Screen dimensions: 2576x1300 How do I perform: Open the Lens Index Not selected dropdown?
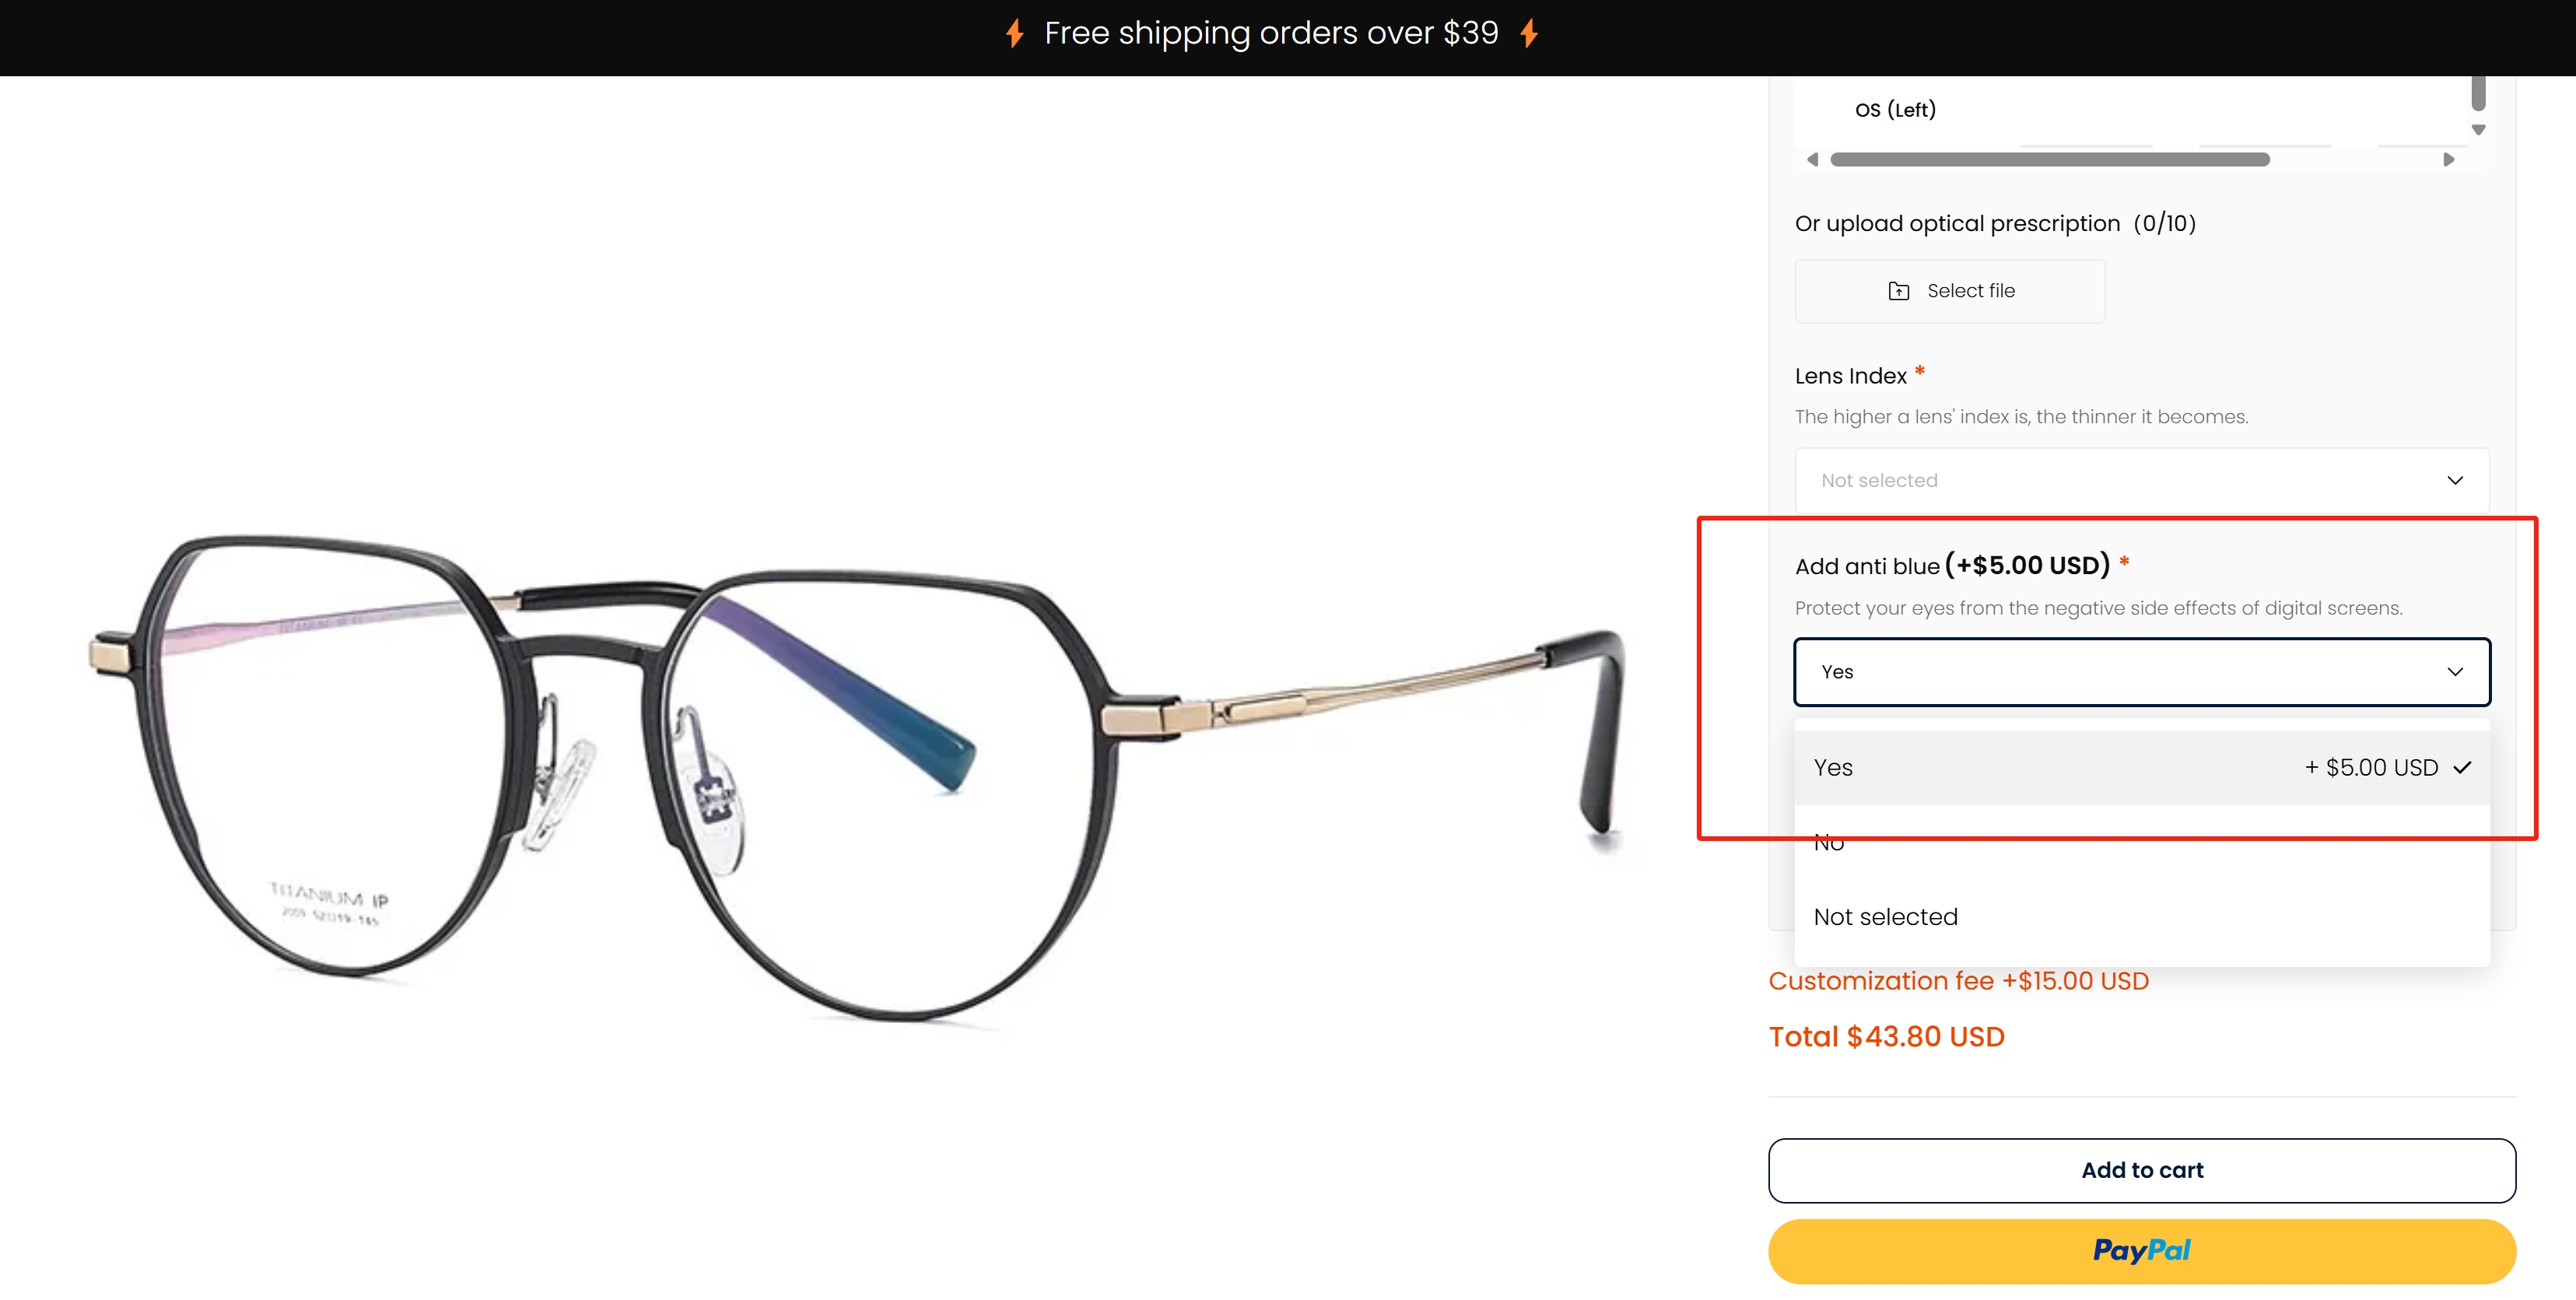click(x=2140, y=481)
